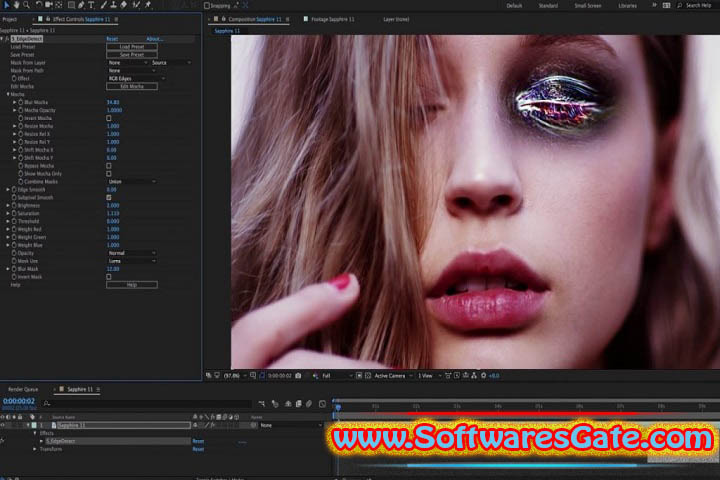Enable the Invert Mocha checkbox
720x480 pixels.
click(x=109, y=118)
